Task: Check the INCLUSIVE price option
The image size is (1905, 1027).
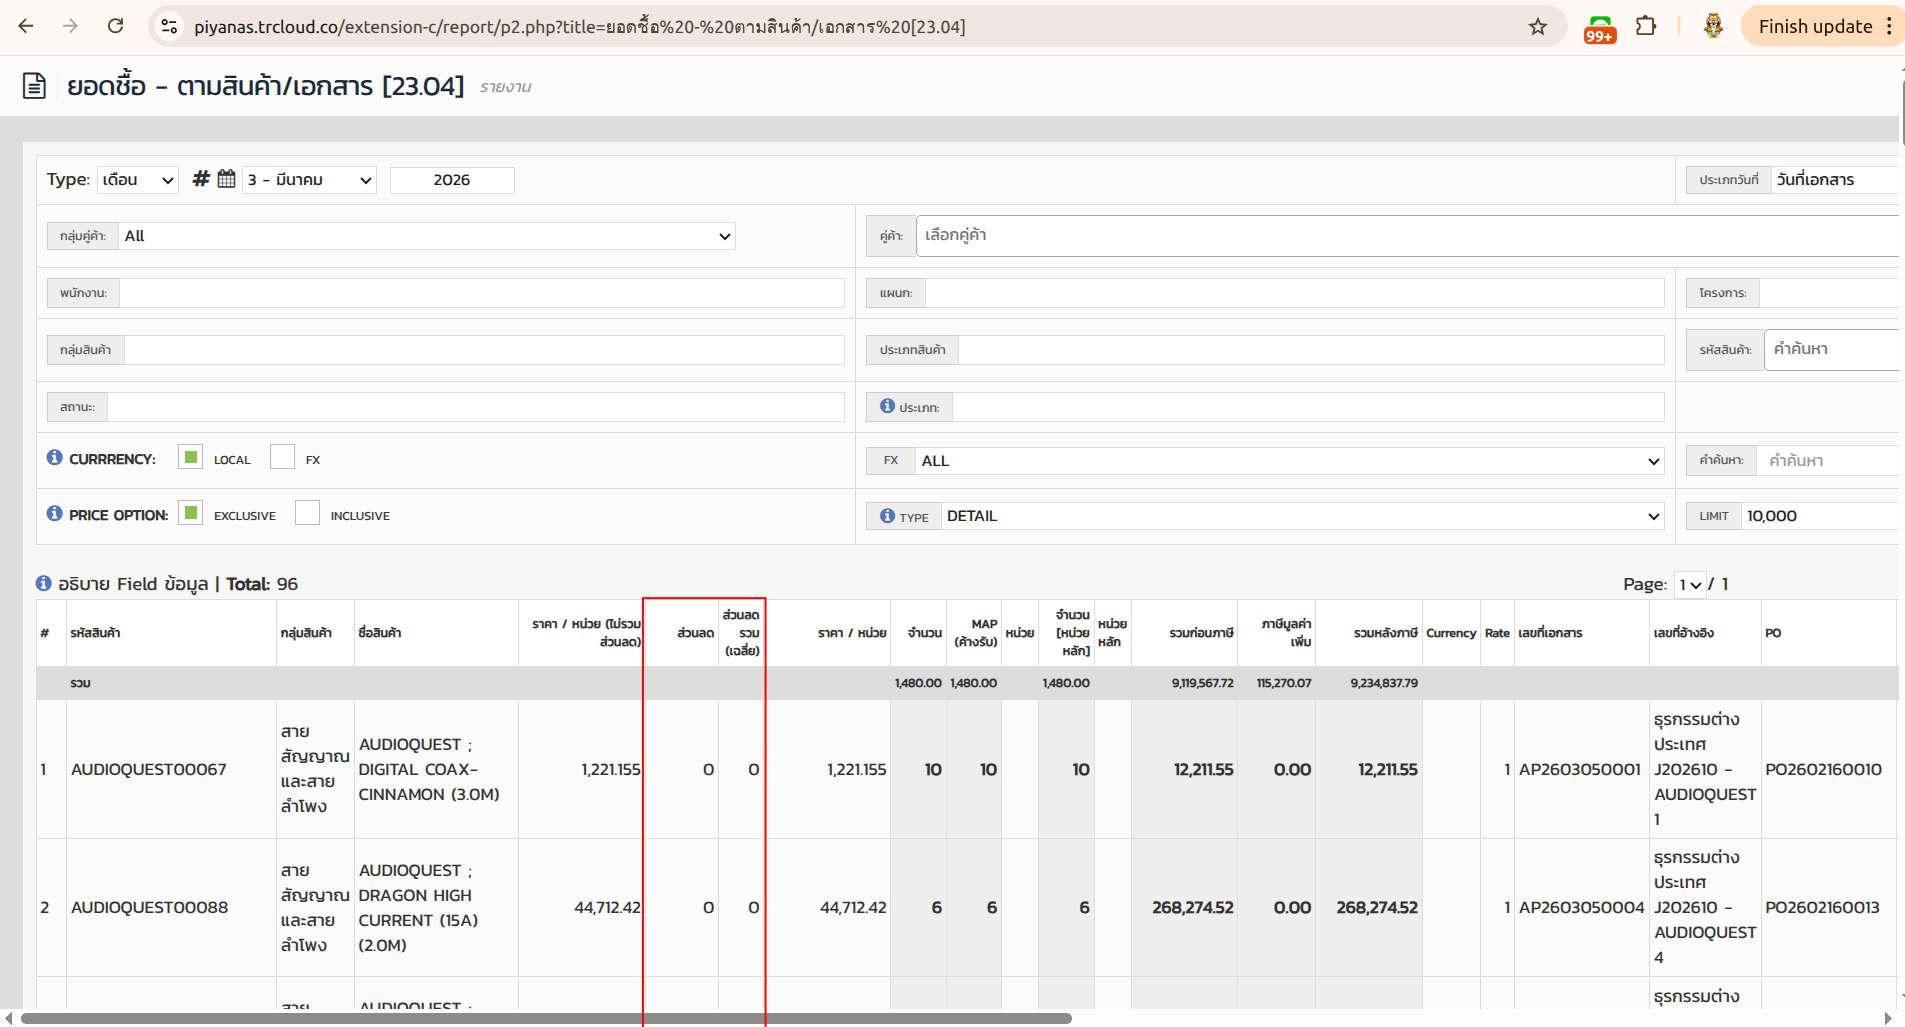Action: (307, 513)
